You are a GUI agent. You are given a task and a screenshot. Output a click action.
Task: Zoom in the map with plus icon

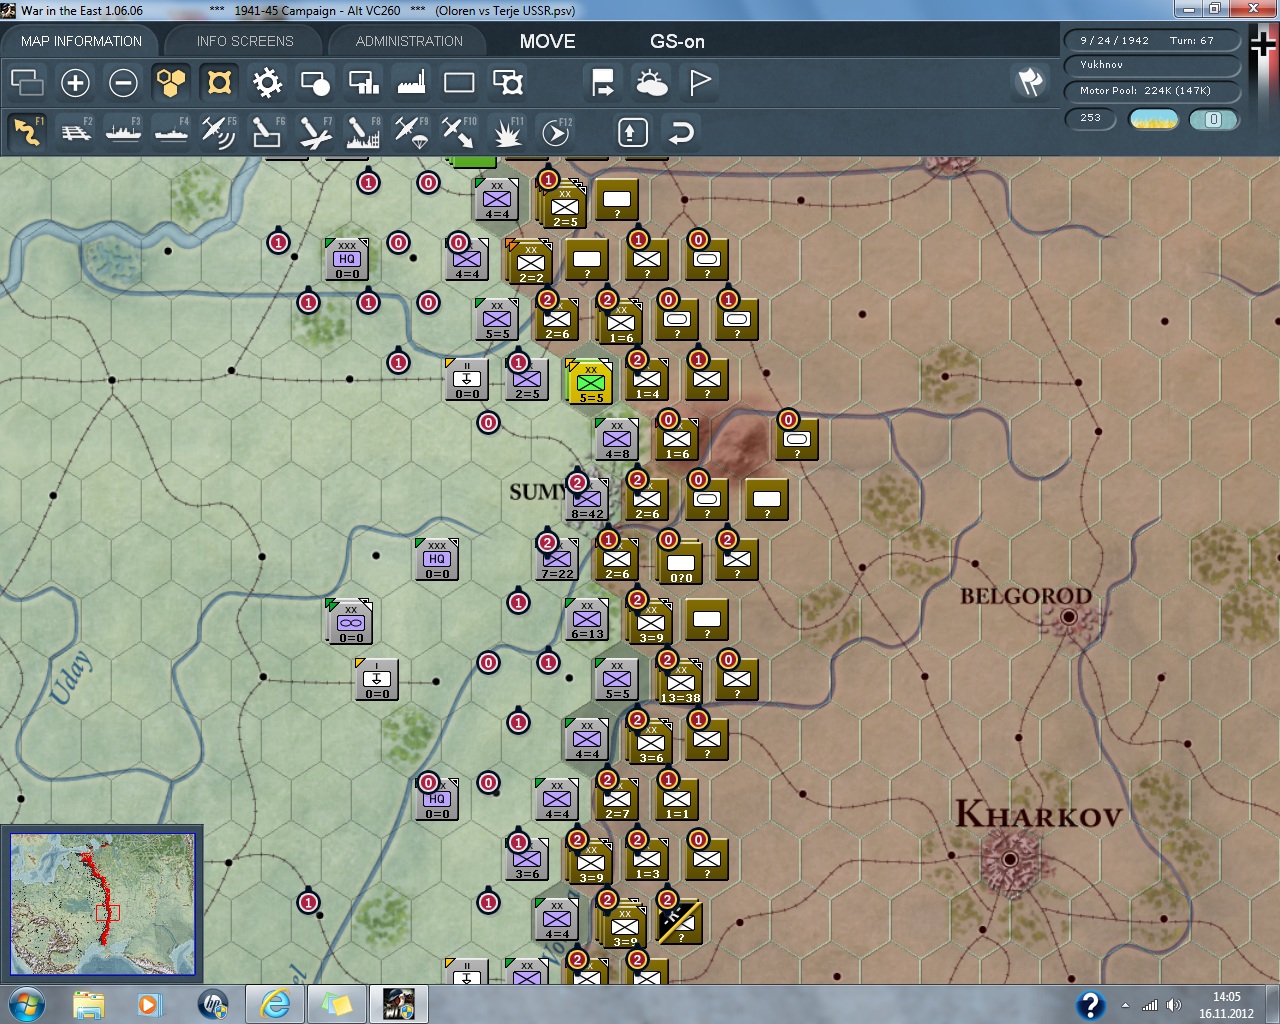pyautogui.click(x=75, y=82)
